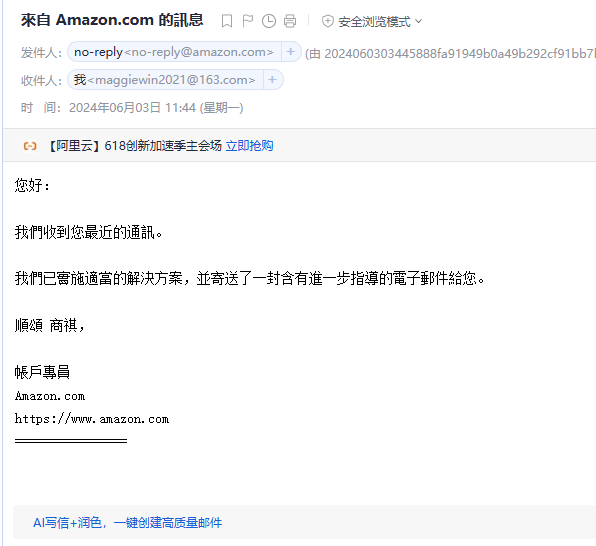Click the safe browsing shield icon
Screen dimensions: 596x546
(x=328, y=21)
